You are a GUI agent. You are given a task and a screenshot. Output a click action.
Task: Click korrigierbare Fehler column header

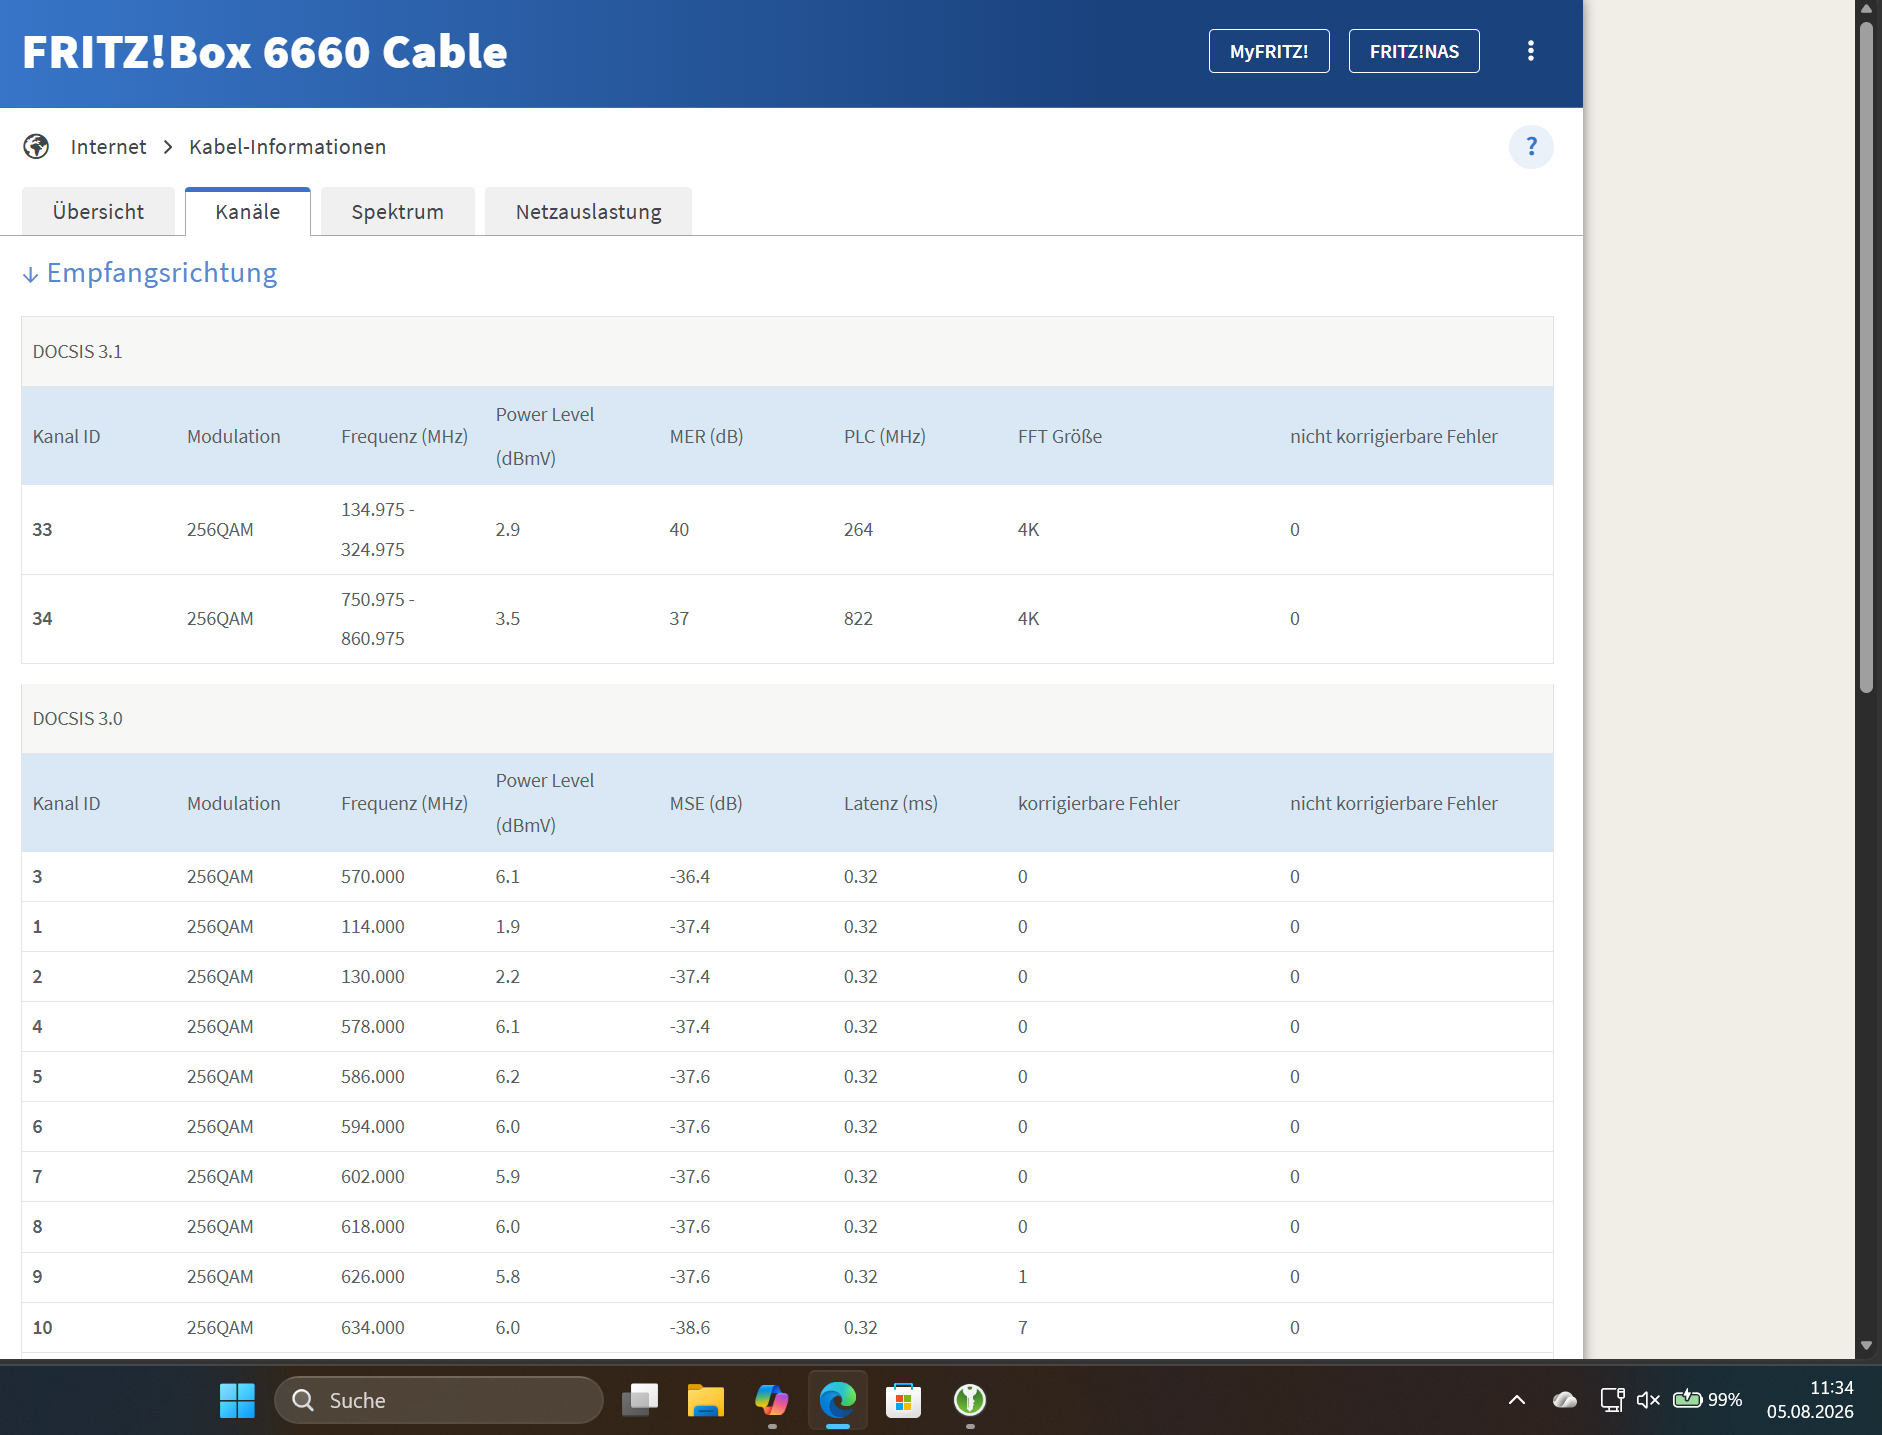1099,804
